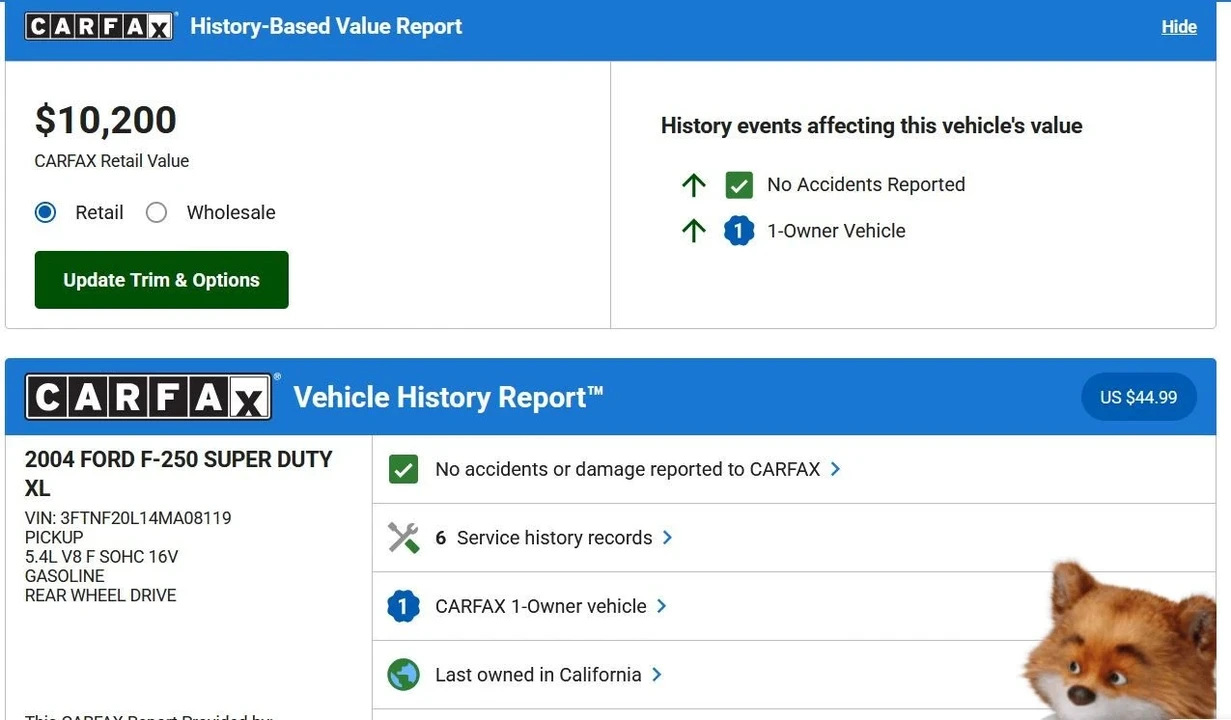
Task: Click the GASOLINE fuel type text
Action: [65, 576]
